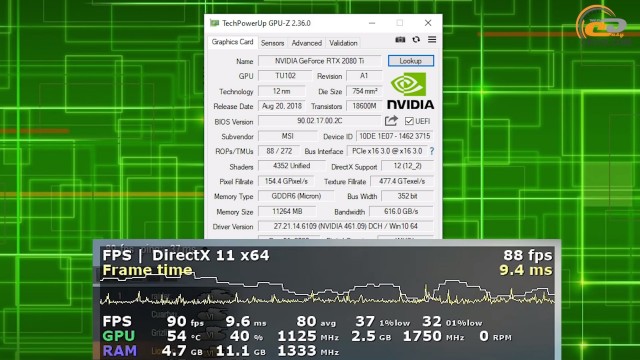This screenshot has height=360, width=640.
Task: Click the RAM clock '1333 MHz' reading
Action: pyautogui.click(x=308, y=351)
